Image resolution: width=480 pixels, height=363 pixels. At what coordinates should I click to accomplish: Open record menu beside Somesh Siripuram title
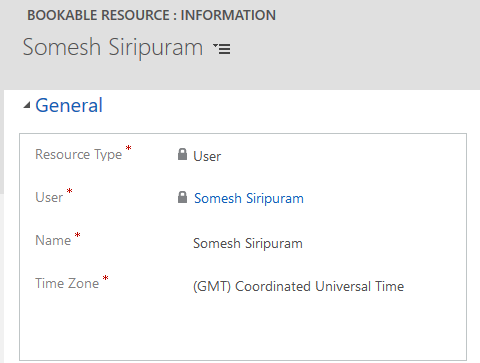[x=222, y=49]
